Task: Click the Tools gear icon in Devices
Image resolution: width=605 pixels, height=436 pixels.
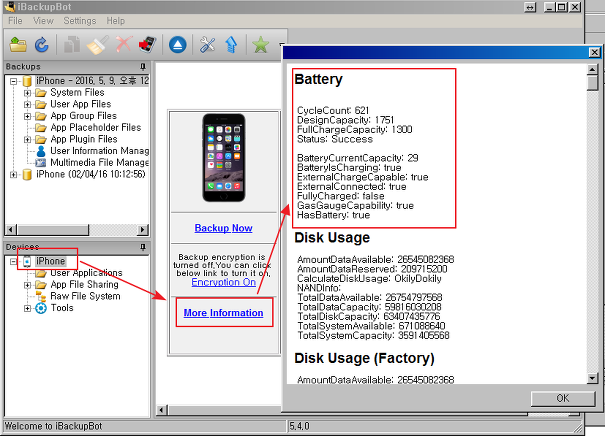Action: click(41, 308)
